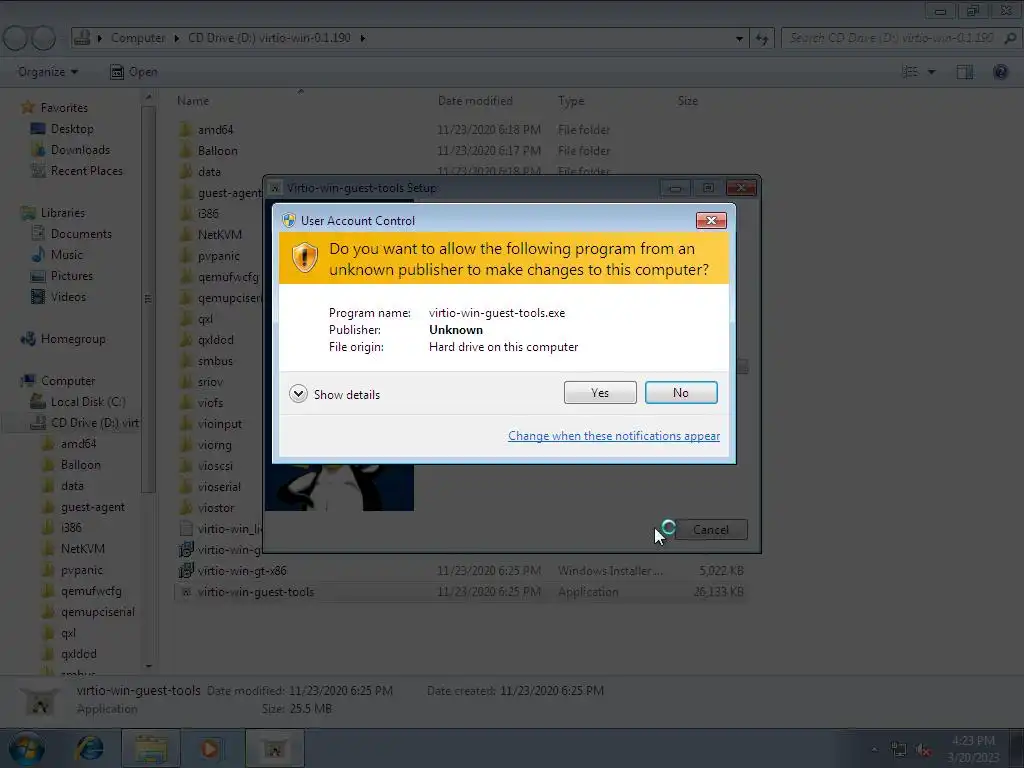This screenshot has height=768, width=1024.
Task: Select viostor folder in file list
Action: (216, 507)
